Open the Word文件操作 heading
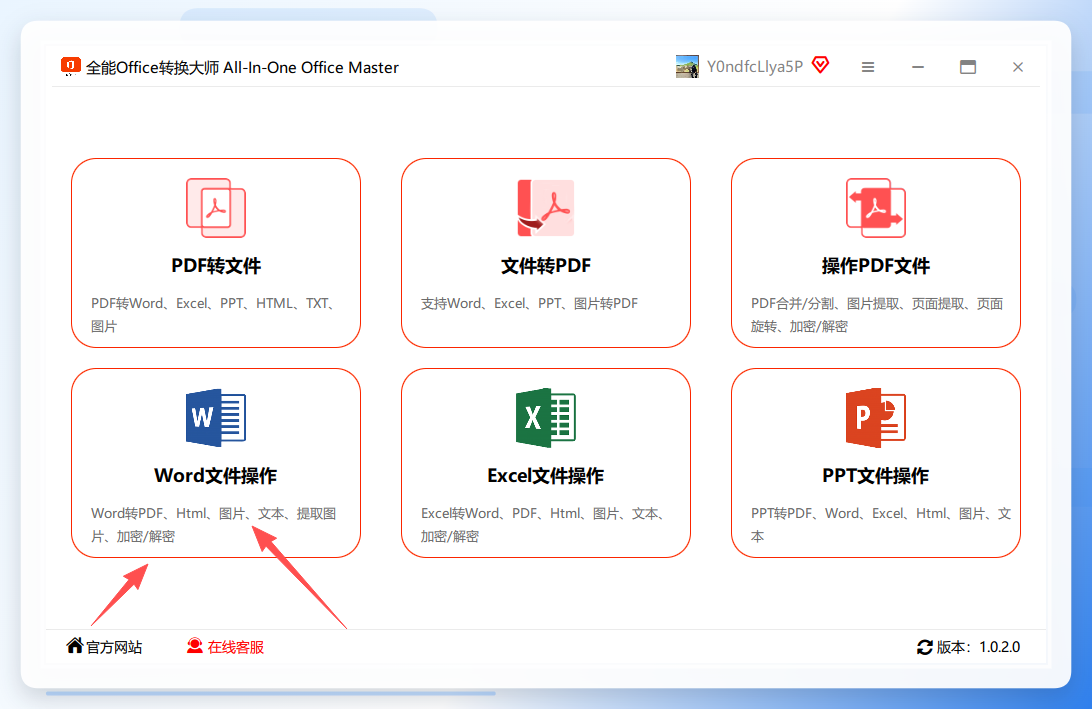1092x709 pixels. (x=216, y=476)
